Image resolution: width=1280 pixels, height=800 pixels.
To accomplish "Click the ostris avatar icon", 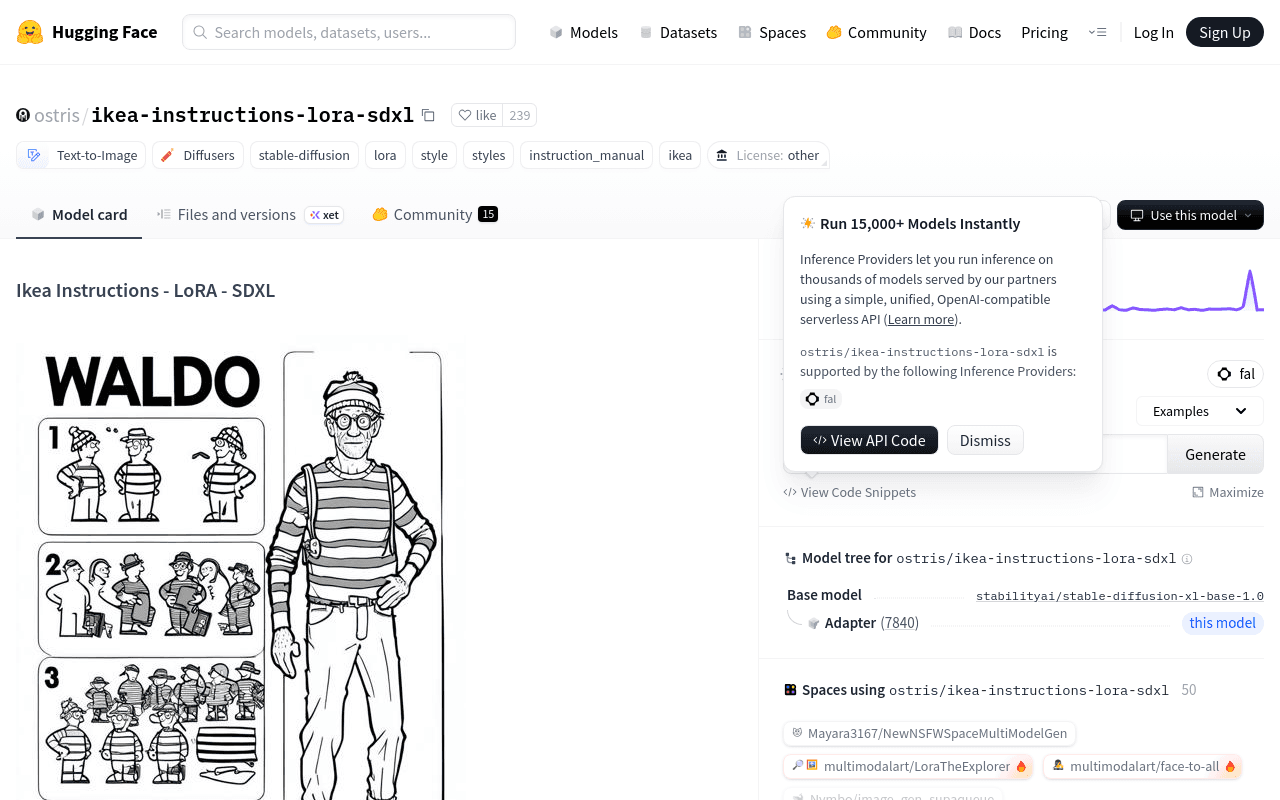I will (x=23, y=115).
